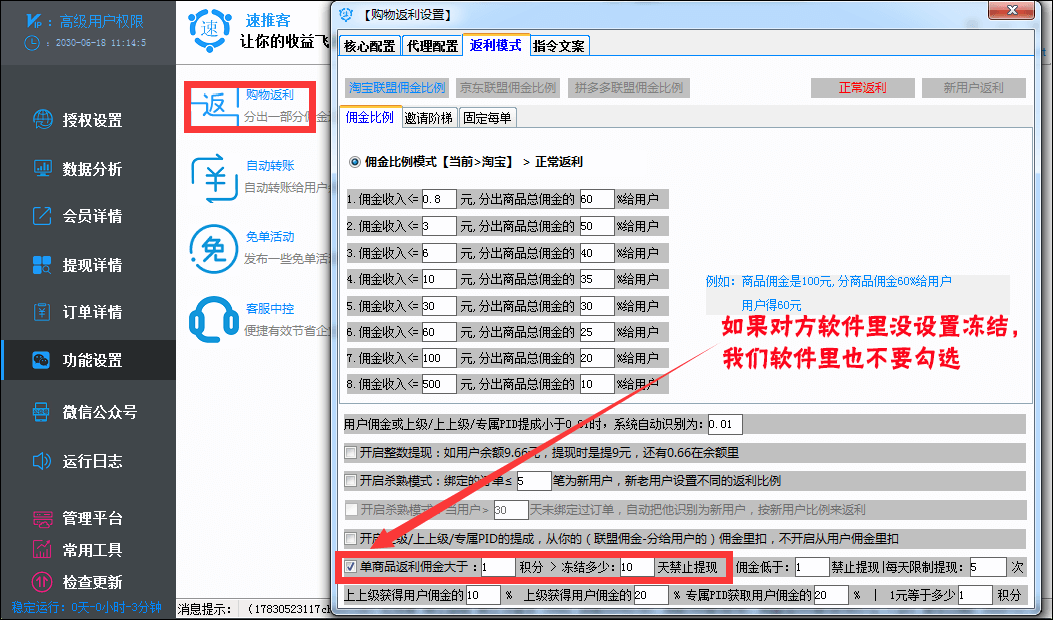Click the 拼多多联盟佣金比例 button
Viewport: 1053px width, 620px height.
[629, 87]
